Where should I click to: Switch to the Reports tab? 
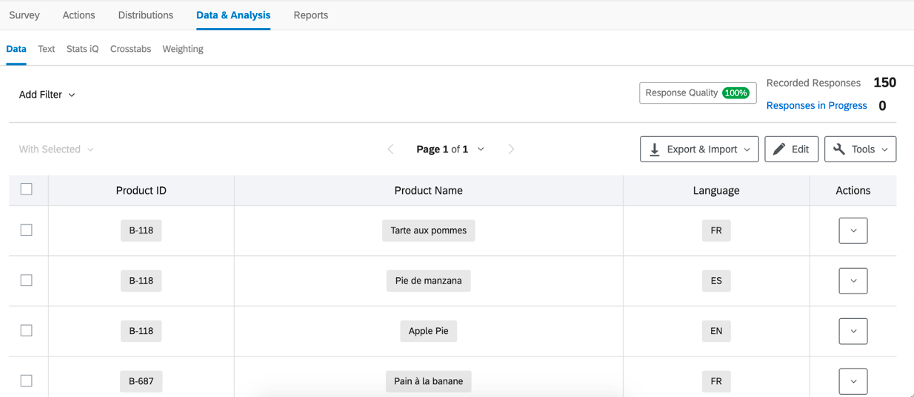click(311, 15)
